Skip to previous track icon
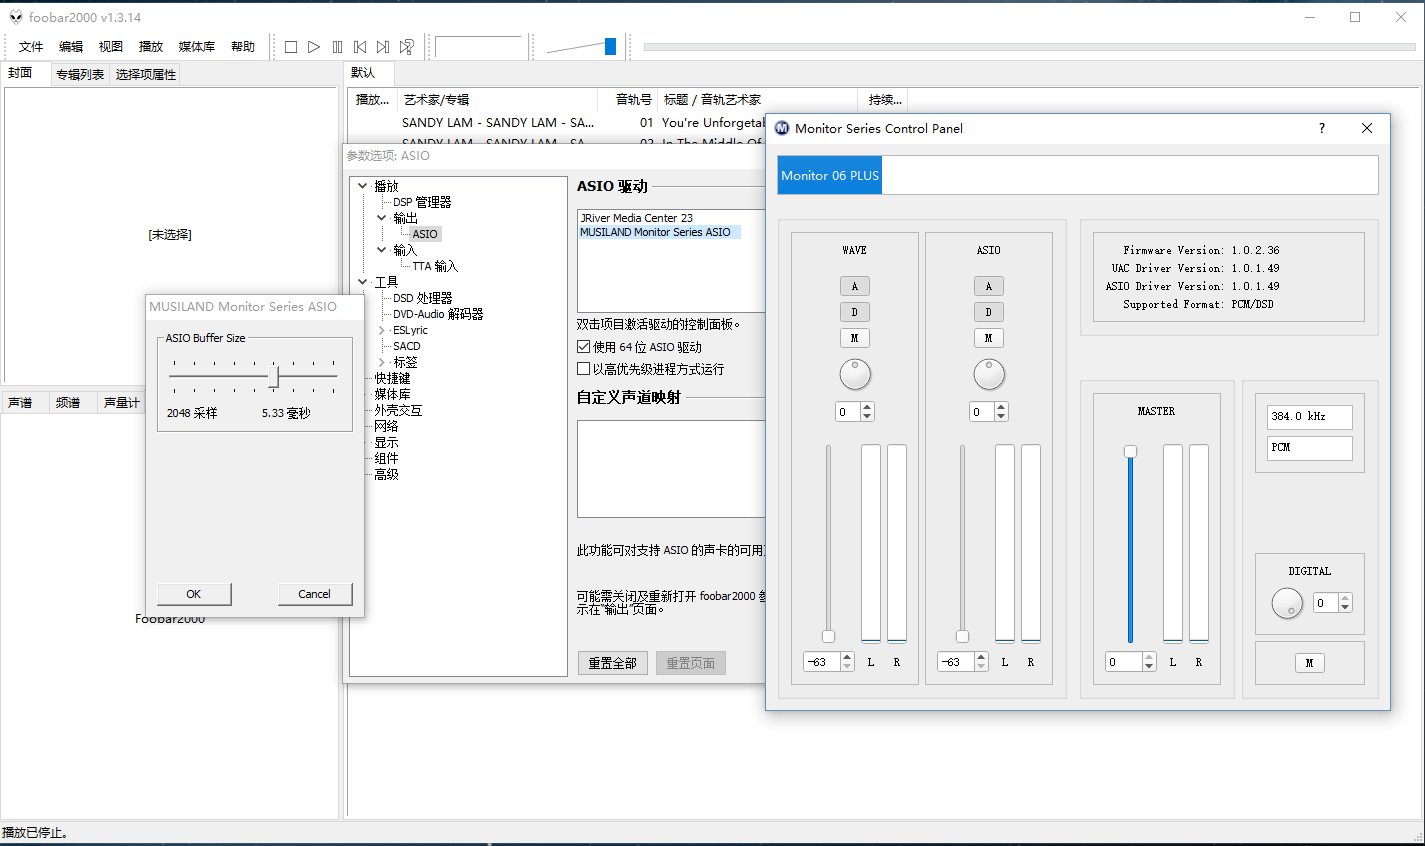 pos(360,47)
